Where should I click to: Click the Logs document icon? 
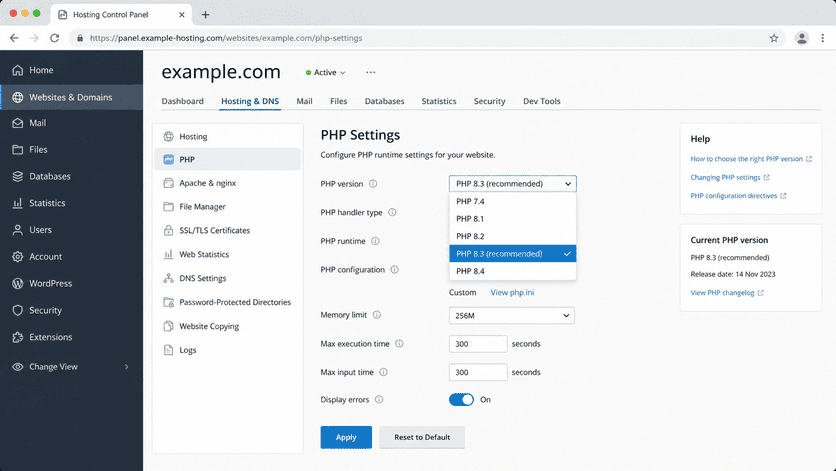point(168,350)
